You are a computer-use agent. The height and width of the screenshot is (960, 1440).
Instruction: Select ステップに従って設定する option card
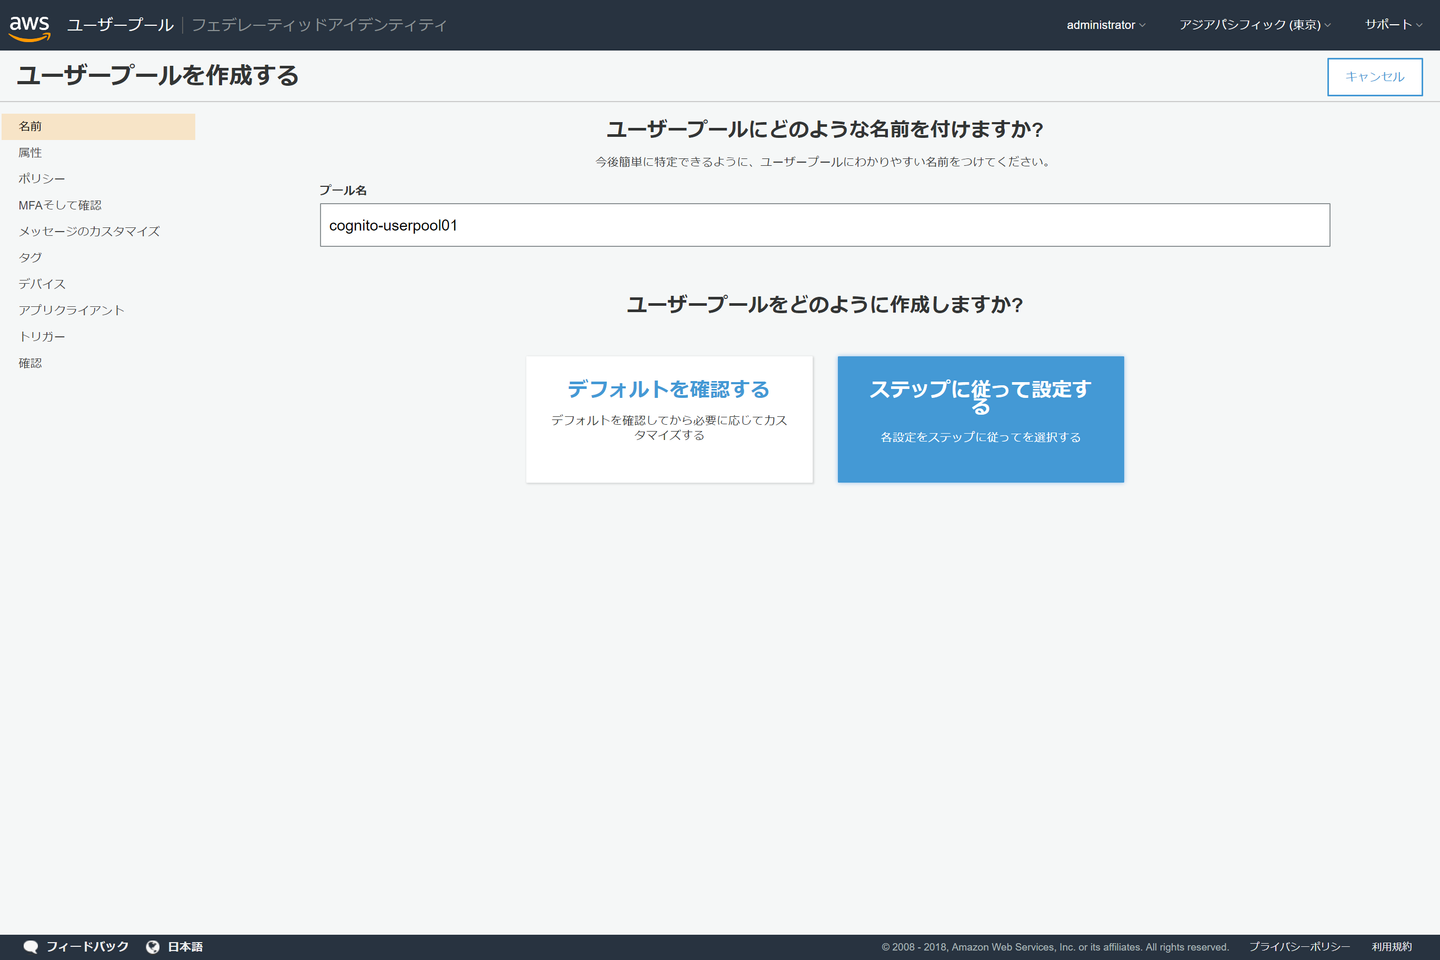(x=980, y=419)
